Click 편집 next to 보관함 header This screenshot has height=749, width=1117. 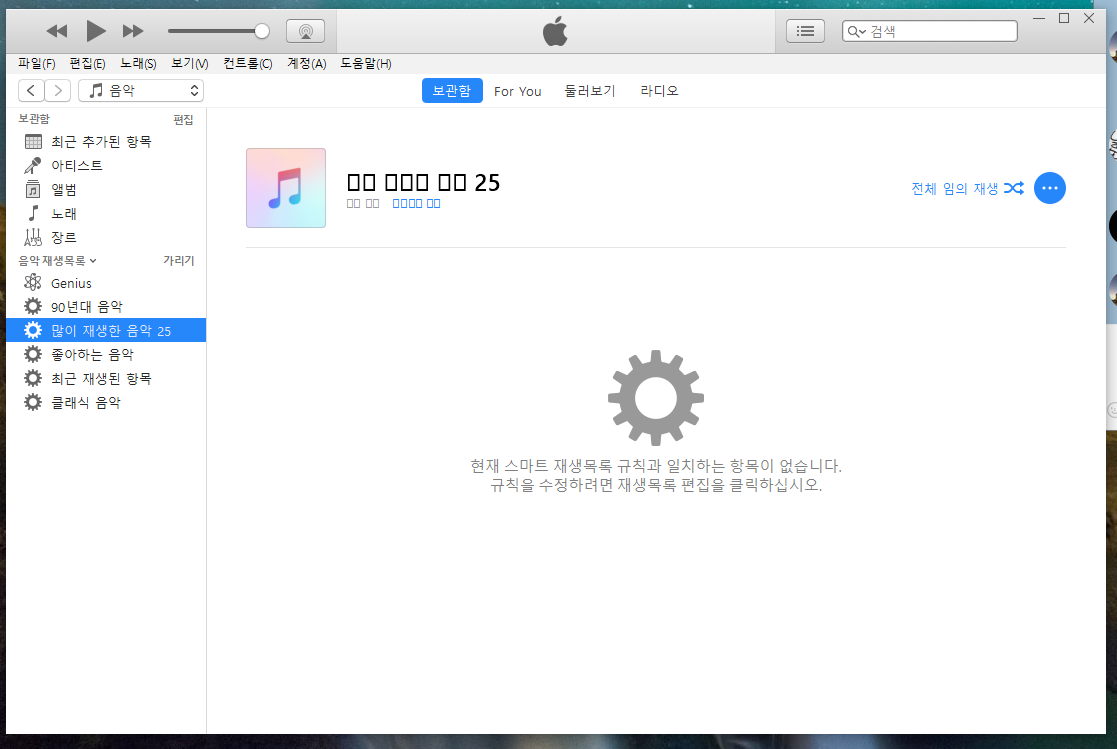pyautogui.click(x=183, y=120)
